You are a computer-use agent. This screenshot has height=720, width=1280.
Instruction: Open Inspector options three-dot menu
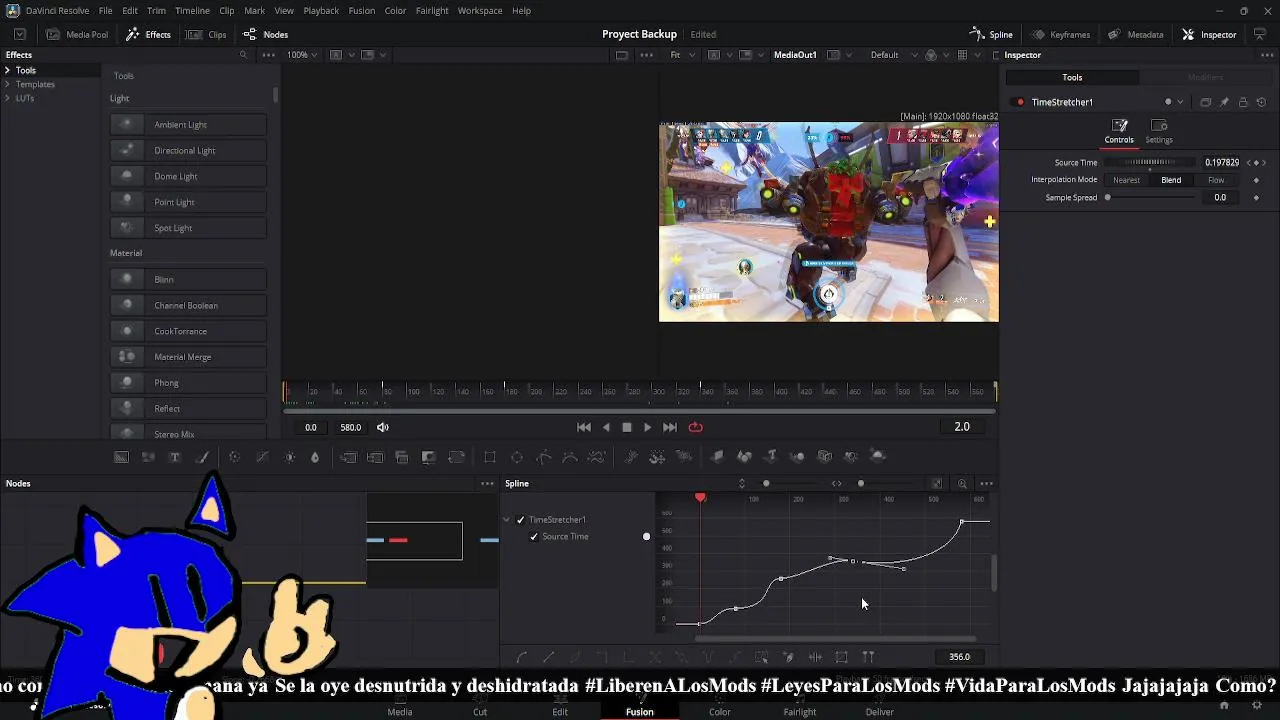(1267, 55)
